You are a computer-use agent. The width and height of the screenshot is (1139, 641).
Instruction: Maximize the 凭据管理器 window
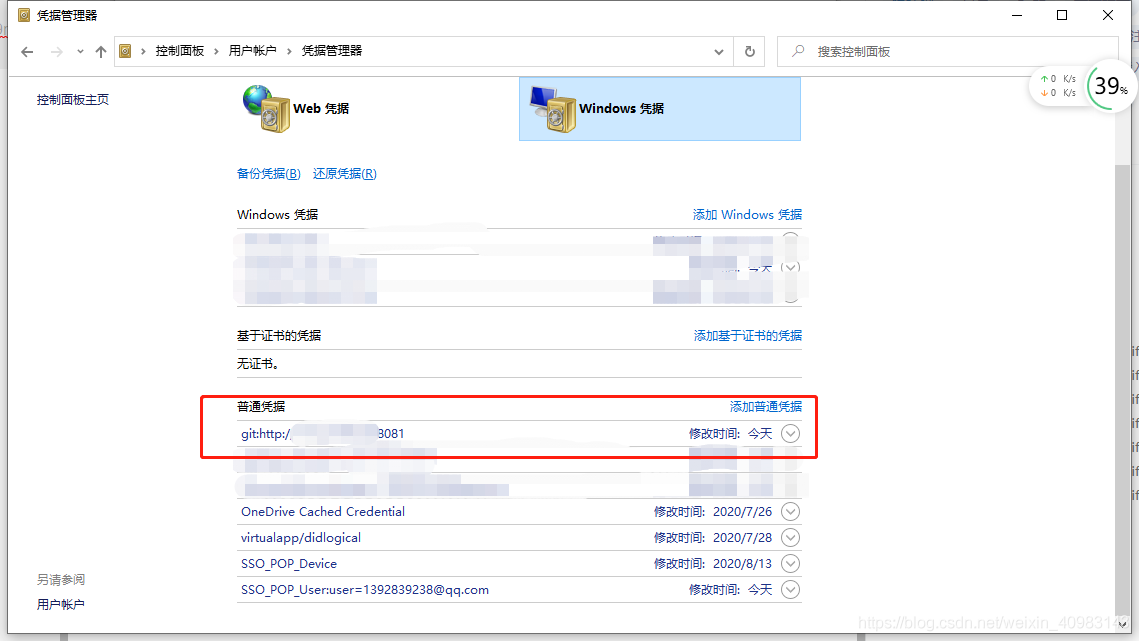click(x=1062, y=15)
